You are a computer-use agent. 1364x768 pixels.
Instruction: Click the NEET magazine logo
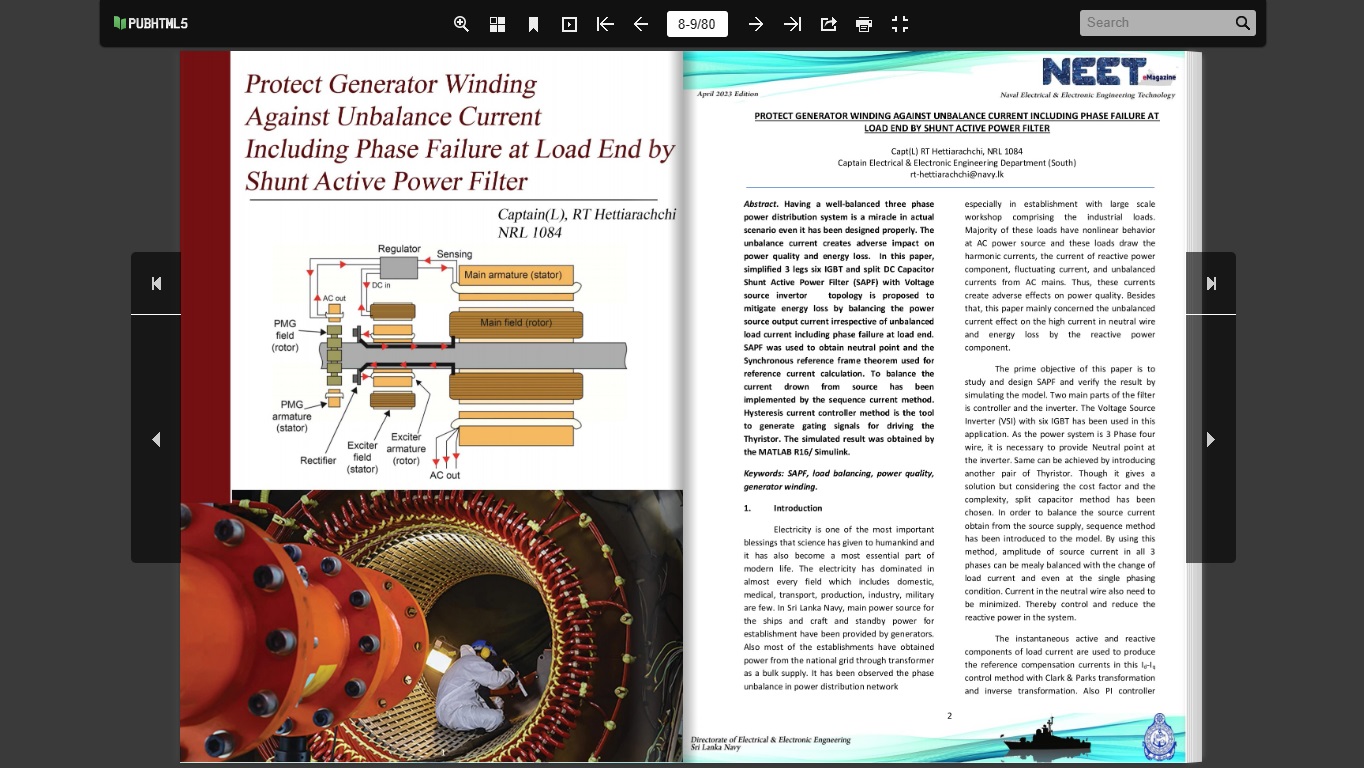pos(1109,72)
